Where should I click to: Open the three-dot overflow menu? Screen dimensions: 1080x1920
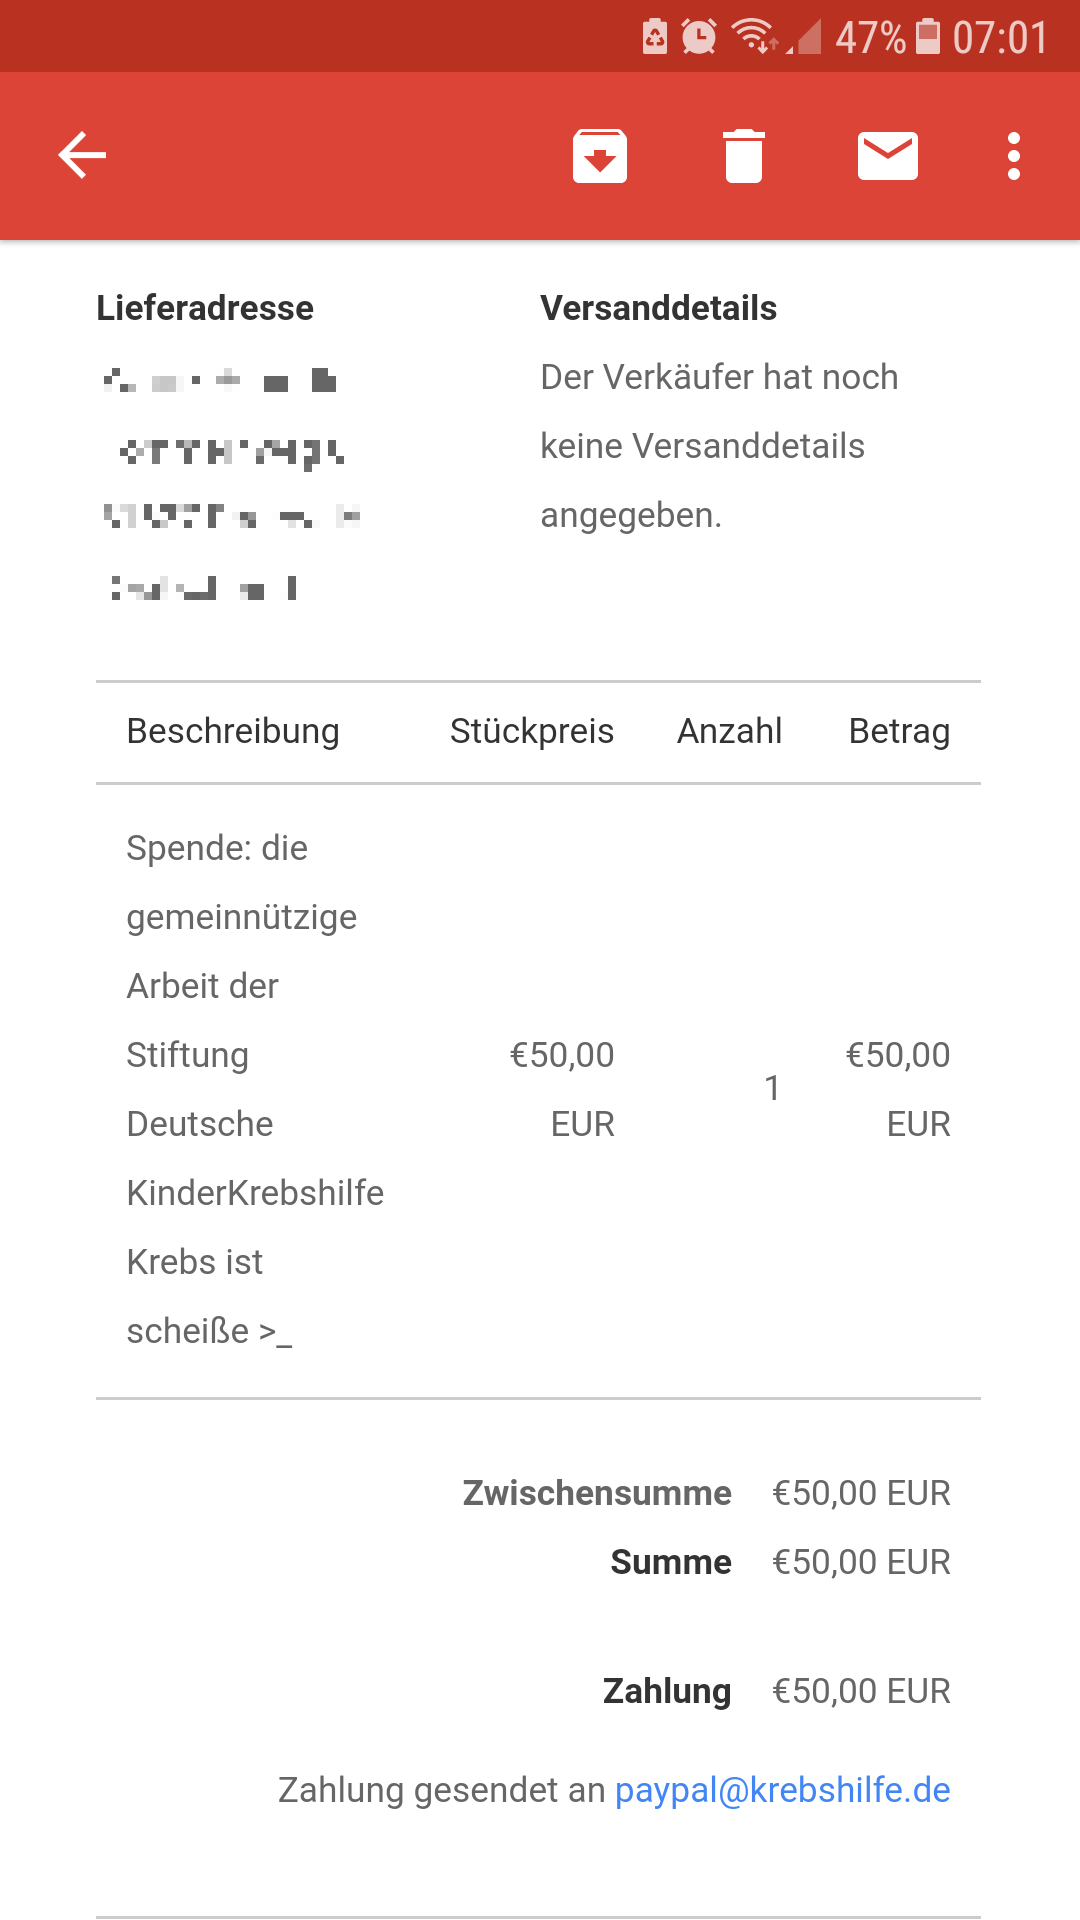point(1014,156)
